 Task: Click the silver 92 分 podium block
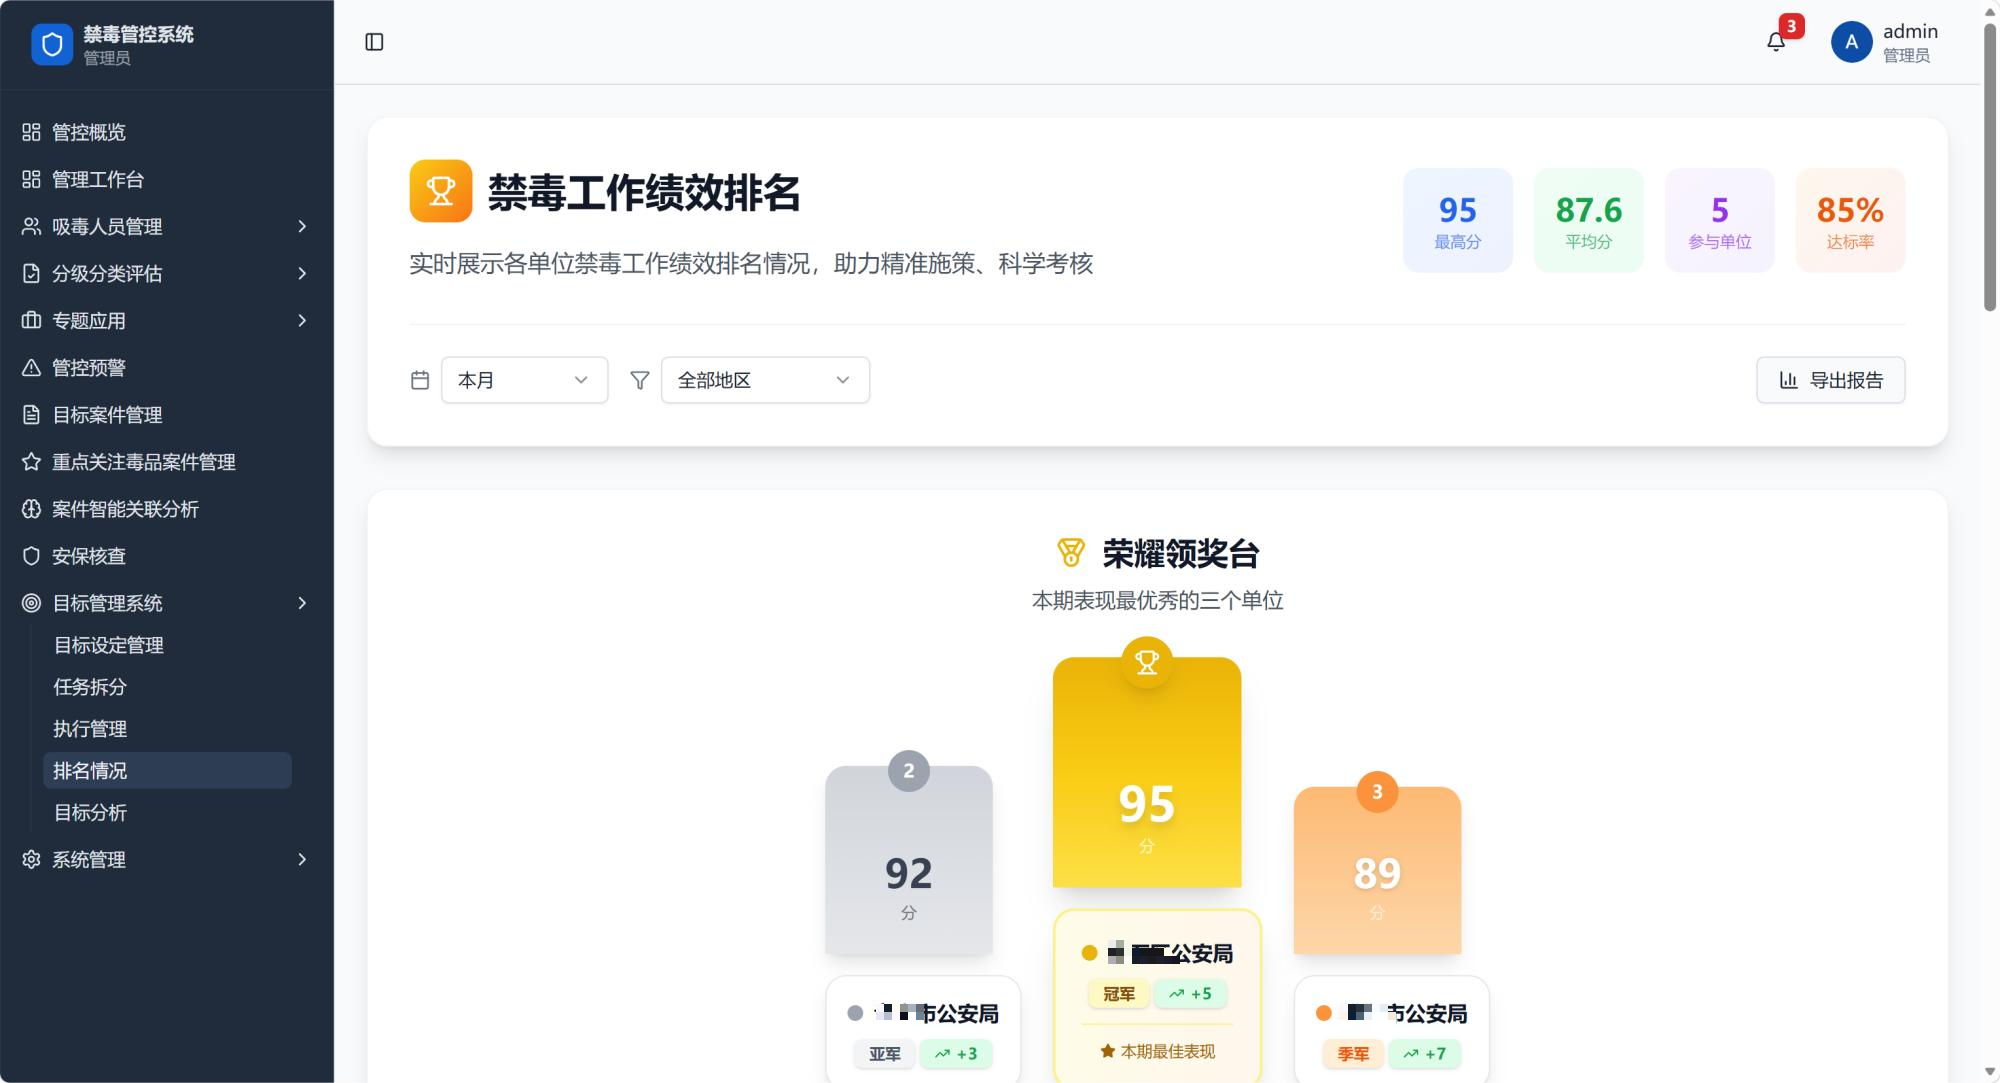[909, 860]
